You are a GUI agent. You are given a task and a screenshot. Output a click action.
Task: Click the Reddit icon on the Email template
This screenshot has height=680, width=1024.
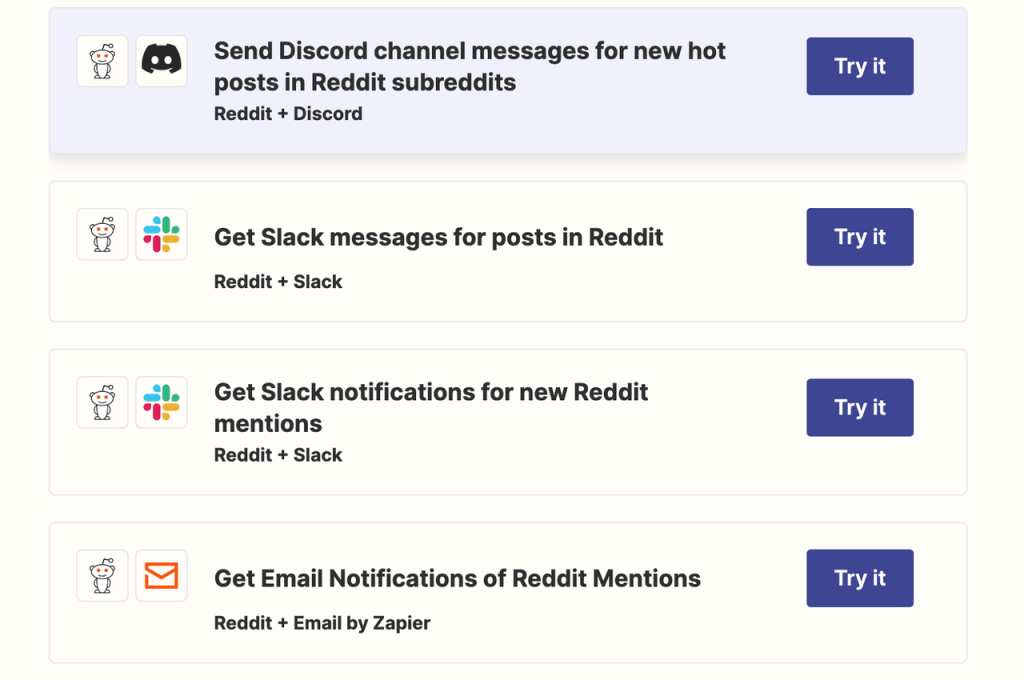pos(102,575)
